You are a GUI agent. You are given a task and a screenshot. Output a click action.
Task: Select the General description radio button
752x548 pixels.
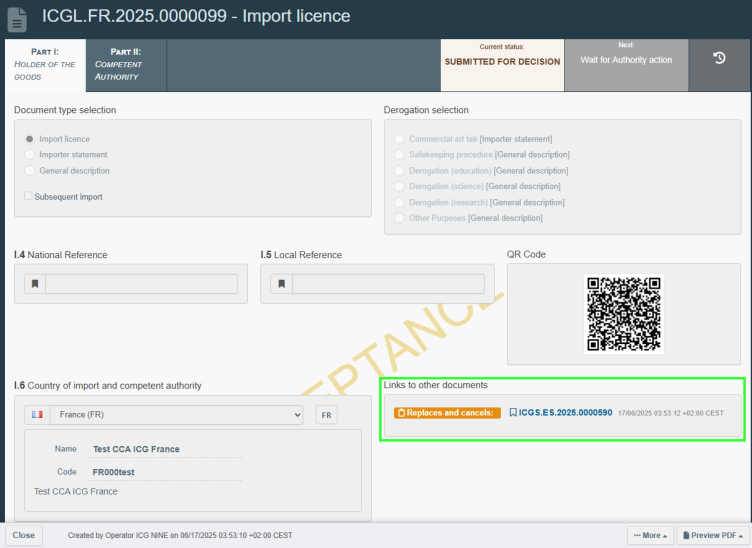pyautogui.click(x=30, y=171)
